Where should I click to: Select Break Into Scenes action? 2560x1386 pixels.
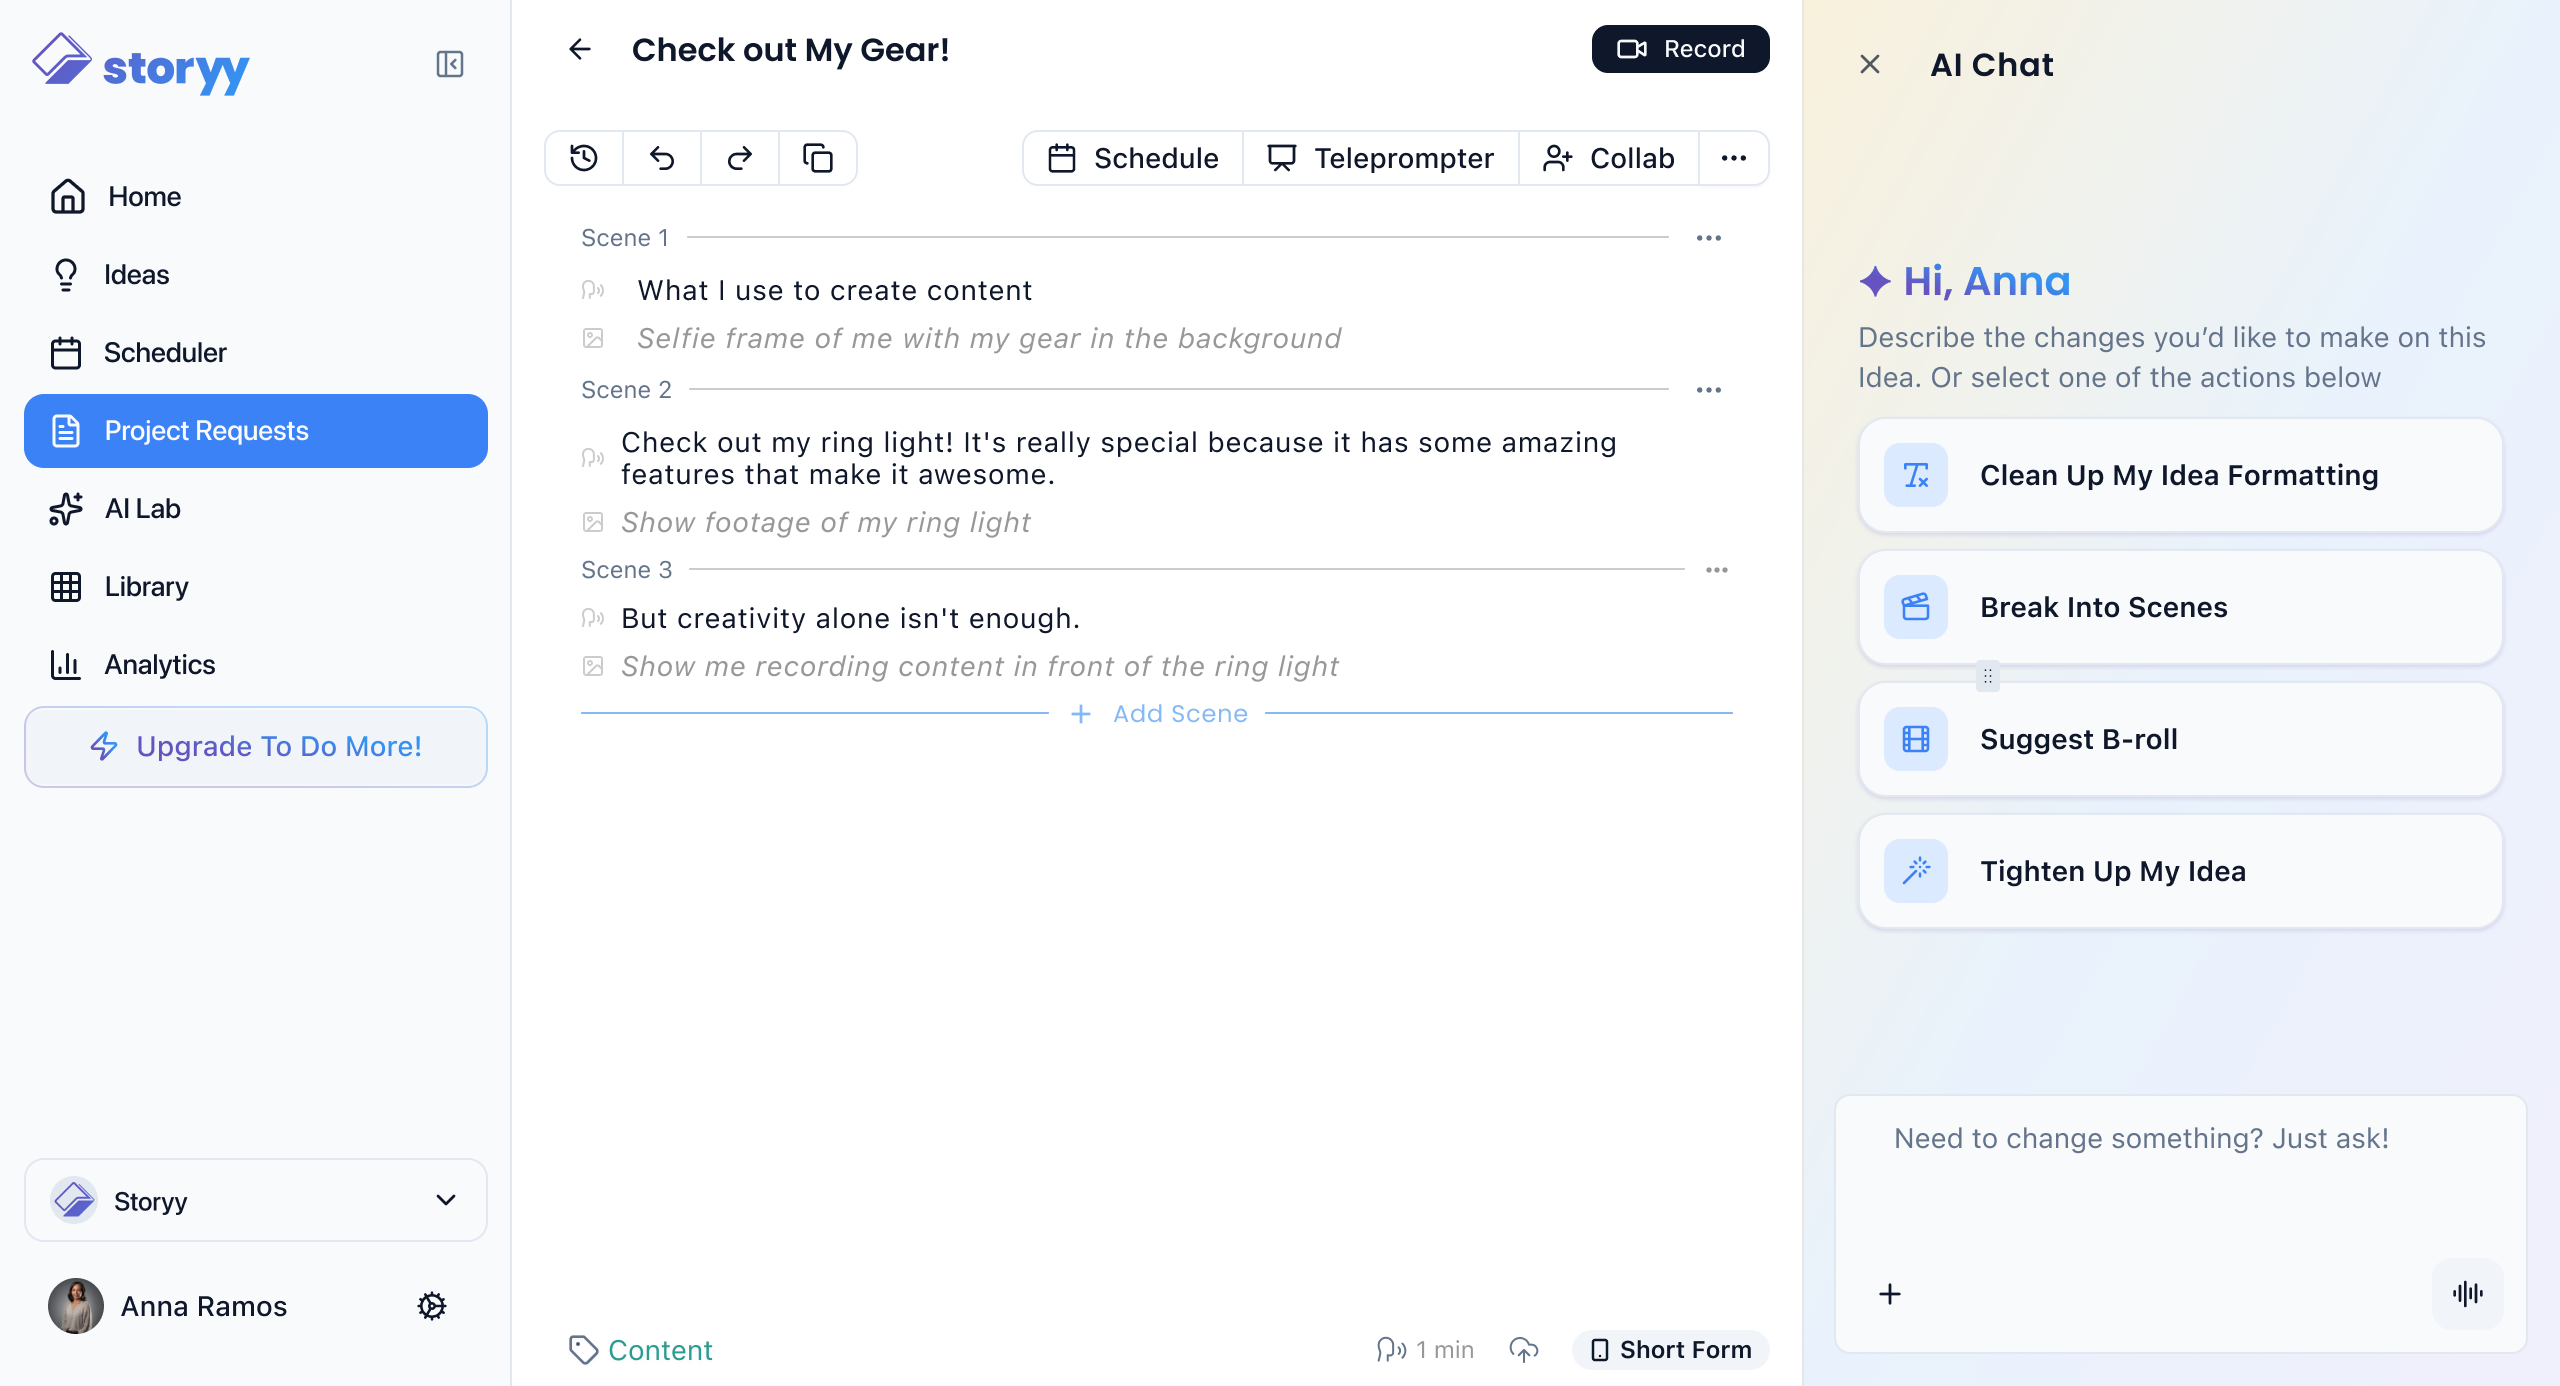click(2180, 607)
